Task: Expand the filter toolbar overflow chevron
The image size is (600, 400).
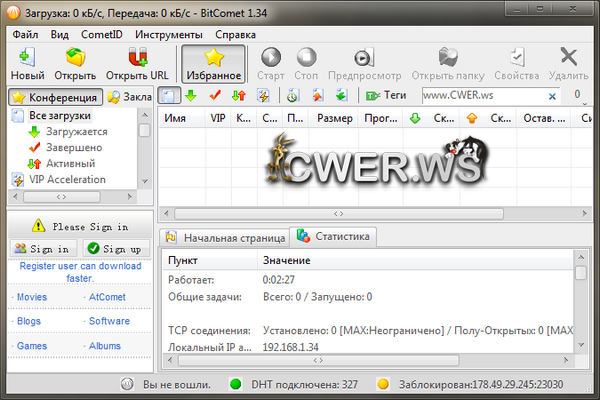Action: point(585,104)
